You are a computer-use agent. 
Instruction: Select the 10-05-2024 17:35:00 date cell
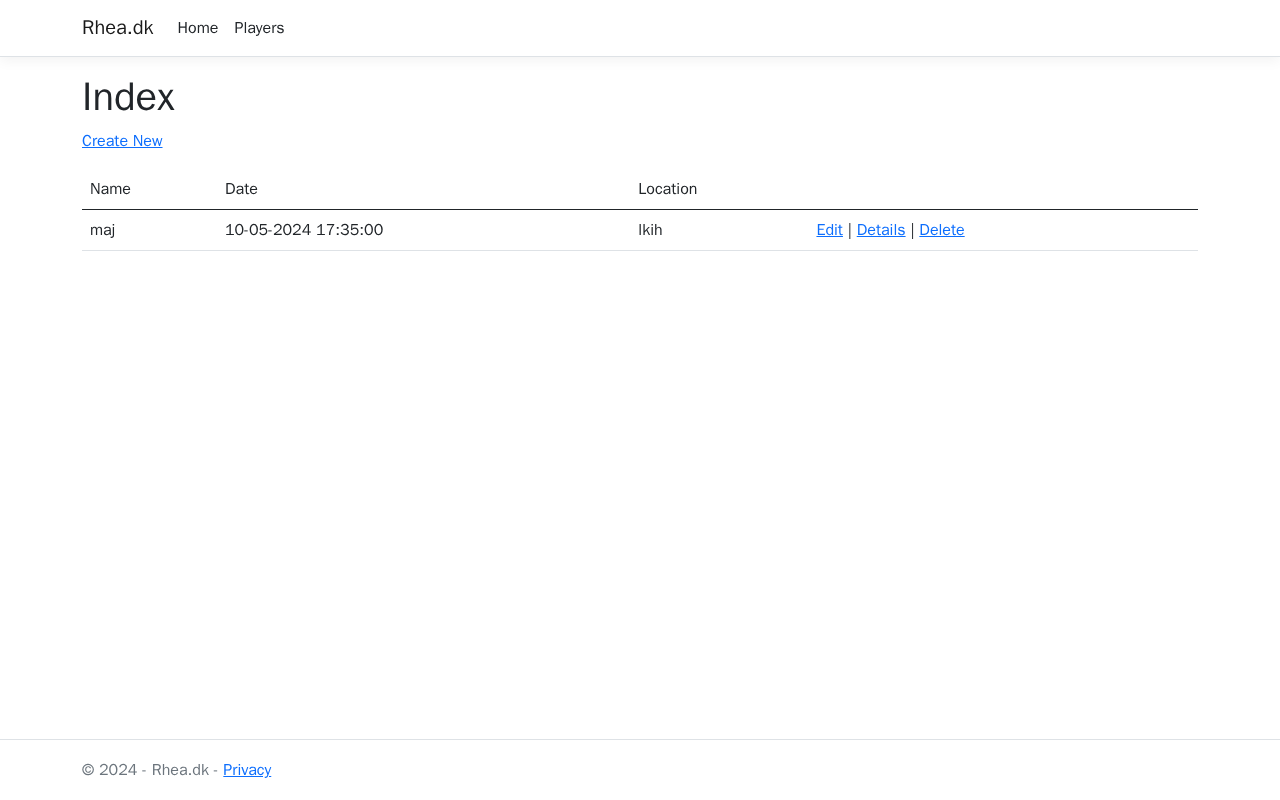pyautogui.click(x=304, y=230)
